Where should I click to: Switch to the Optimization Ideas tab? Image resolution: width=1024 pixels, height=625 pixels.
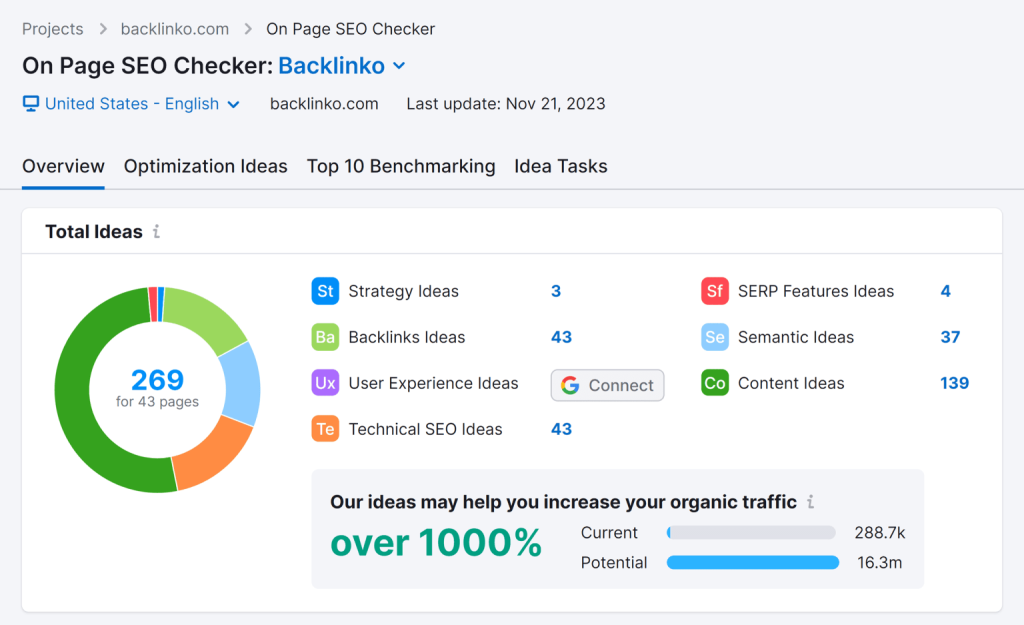pos(205,167)
